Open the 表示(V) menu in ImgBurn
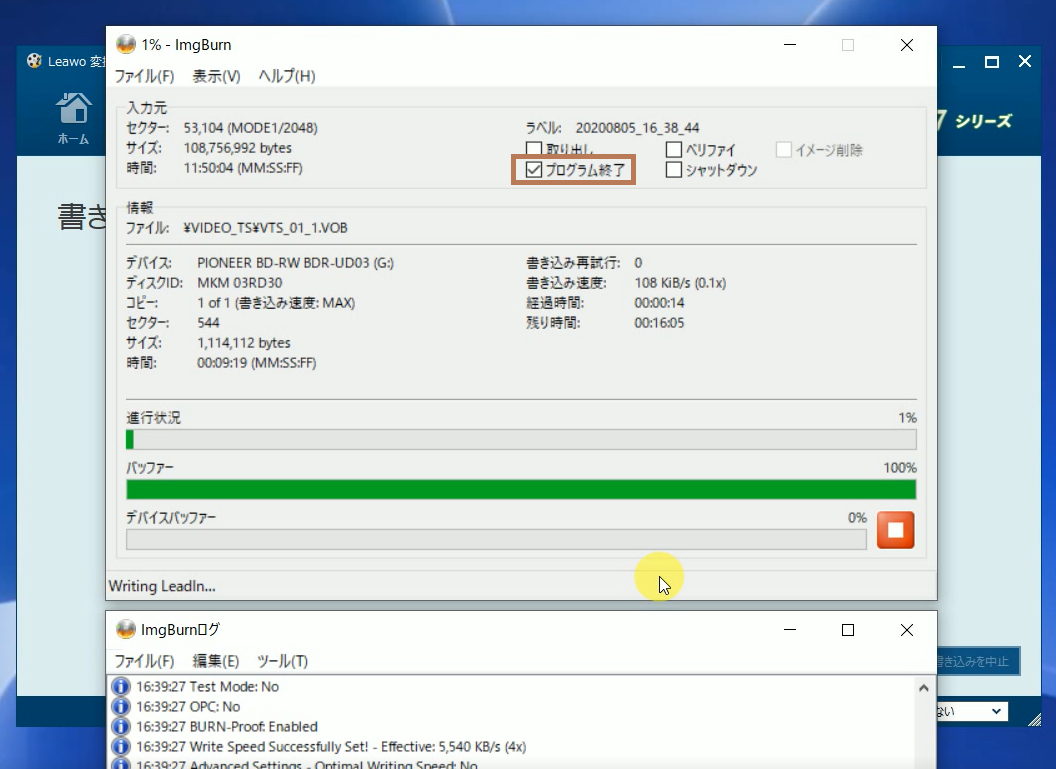The height and width of the screenshot is (769, 1056). [216, 76]
